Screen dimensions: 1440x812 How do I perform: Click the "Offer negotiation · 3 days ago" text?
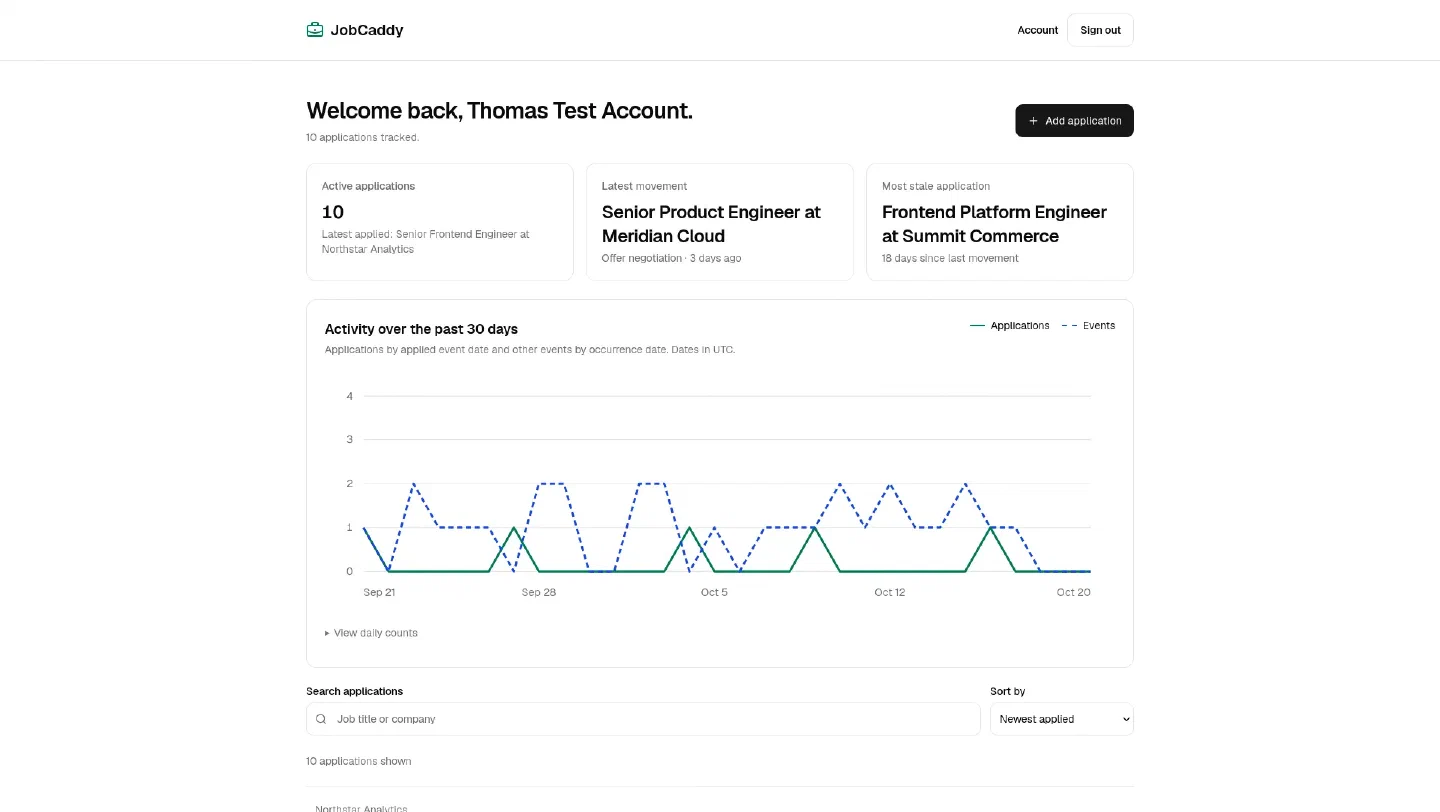tap(671, 258)
